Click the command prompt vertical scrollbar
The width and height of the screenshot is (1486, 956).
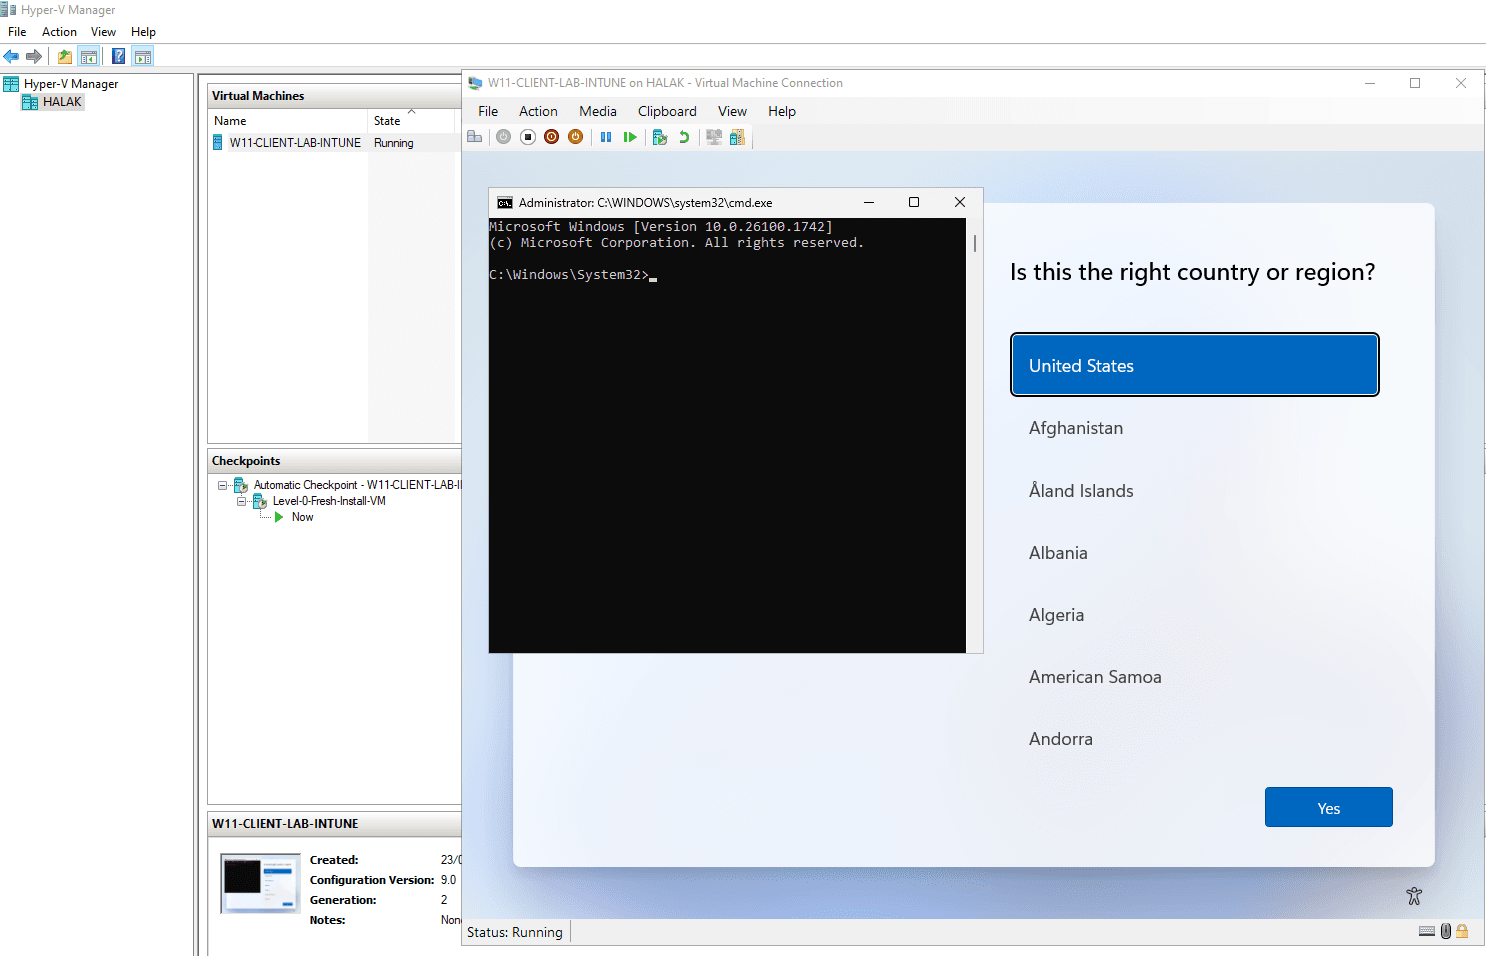pyautogui.click(x=973, y=243)
